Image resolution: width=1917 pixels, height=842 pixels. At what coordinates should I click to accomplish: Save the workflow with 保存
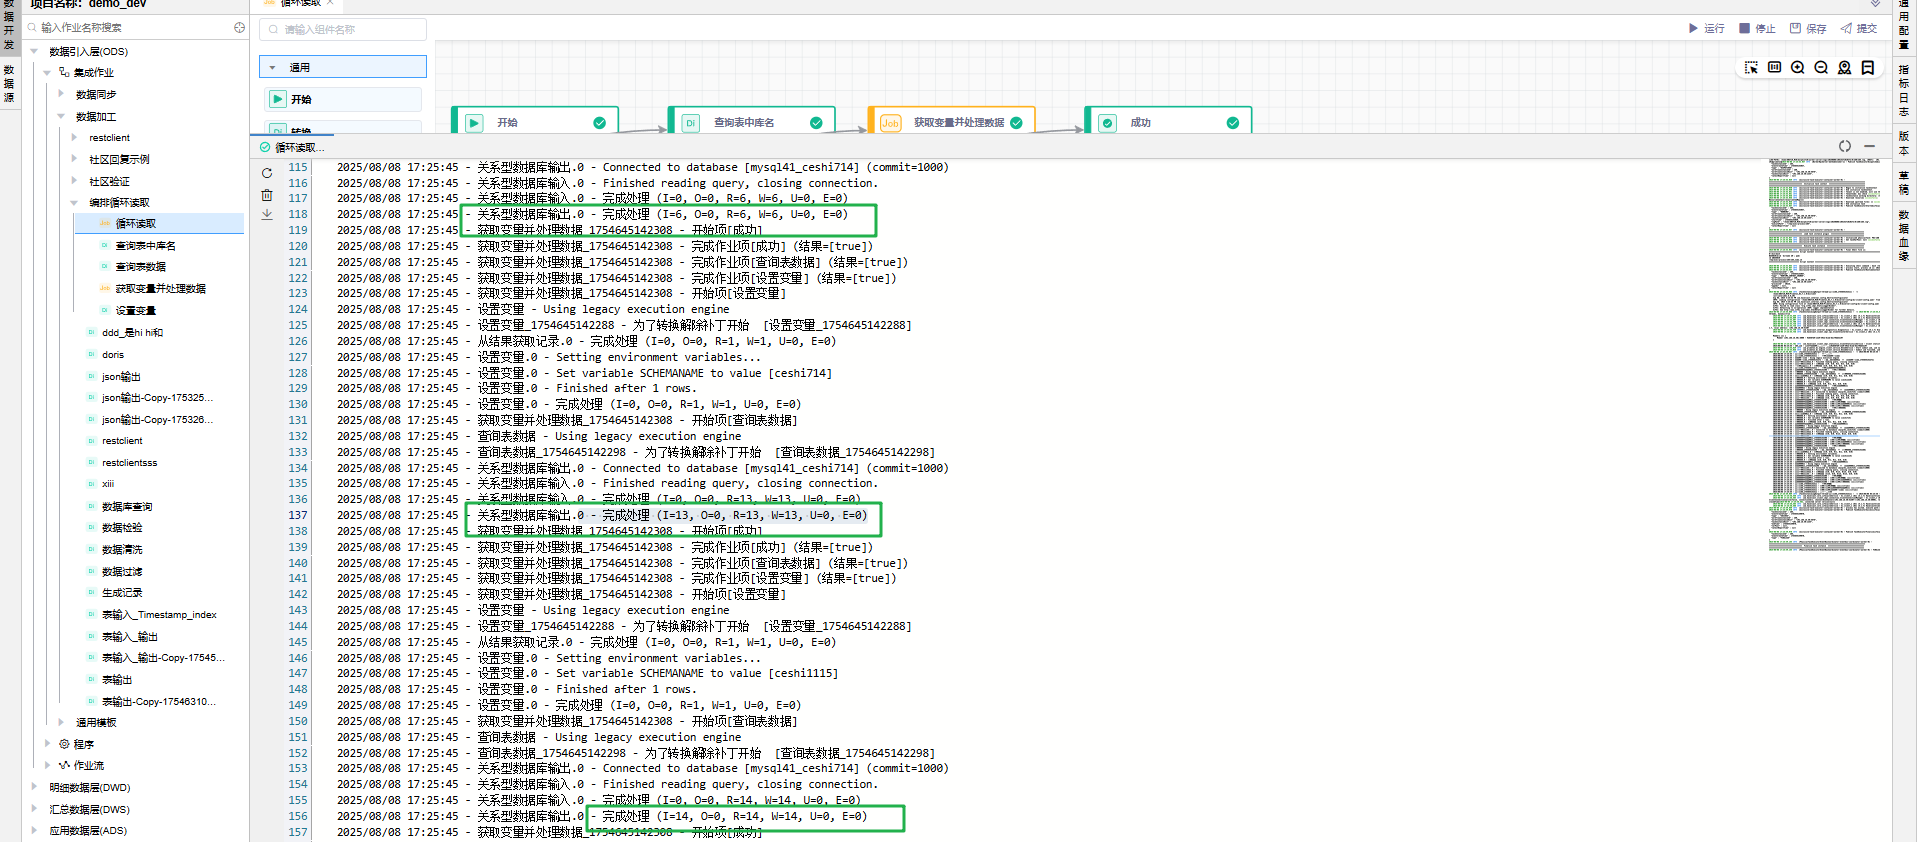pyautogui.click(x=1808, y=28)
